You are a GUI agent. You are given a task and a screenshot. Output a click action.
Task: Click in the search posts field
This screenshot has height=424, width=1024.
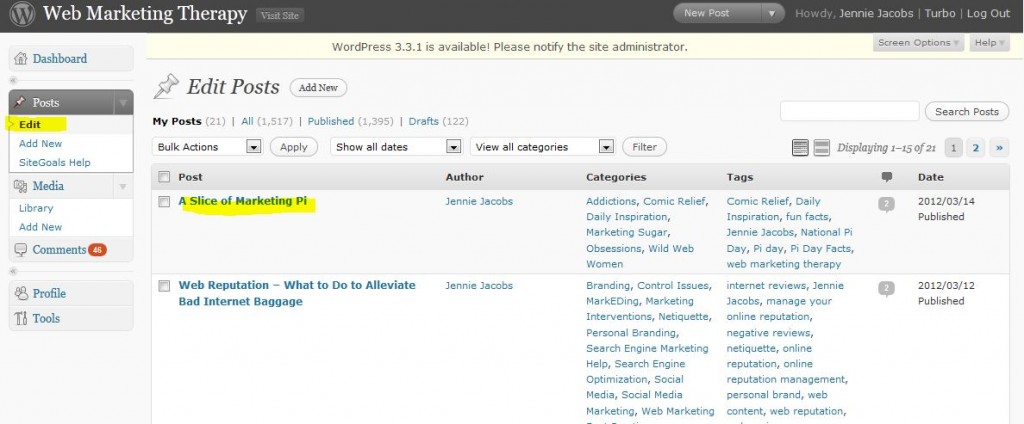pos(850,111)
